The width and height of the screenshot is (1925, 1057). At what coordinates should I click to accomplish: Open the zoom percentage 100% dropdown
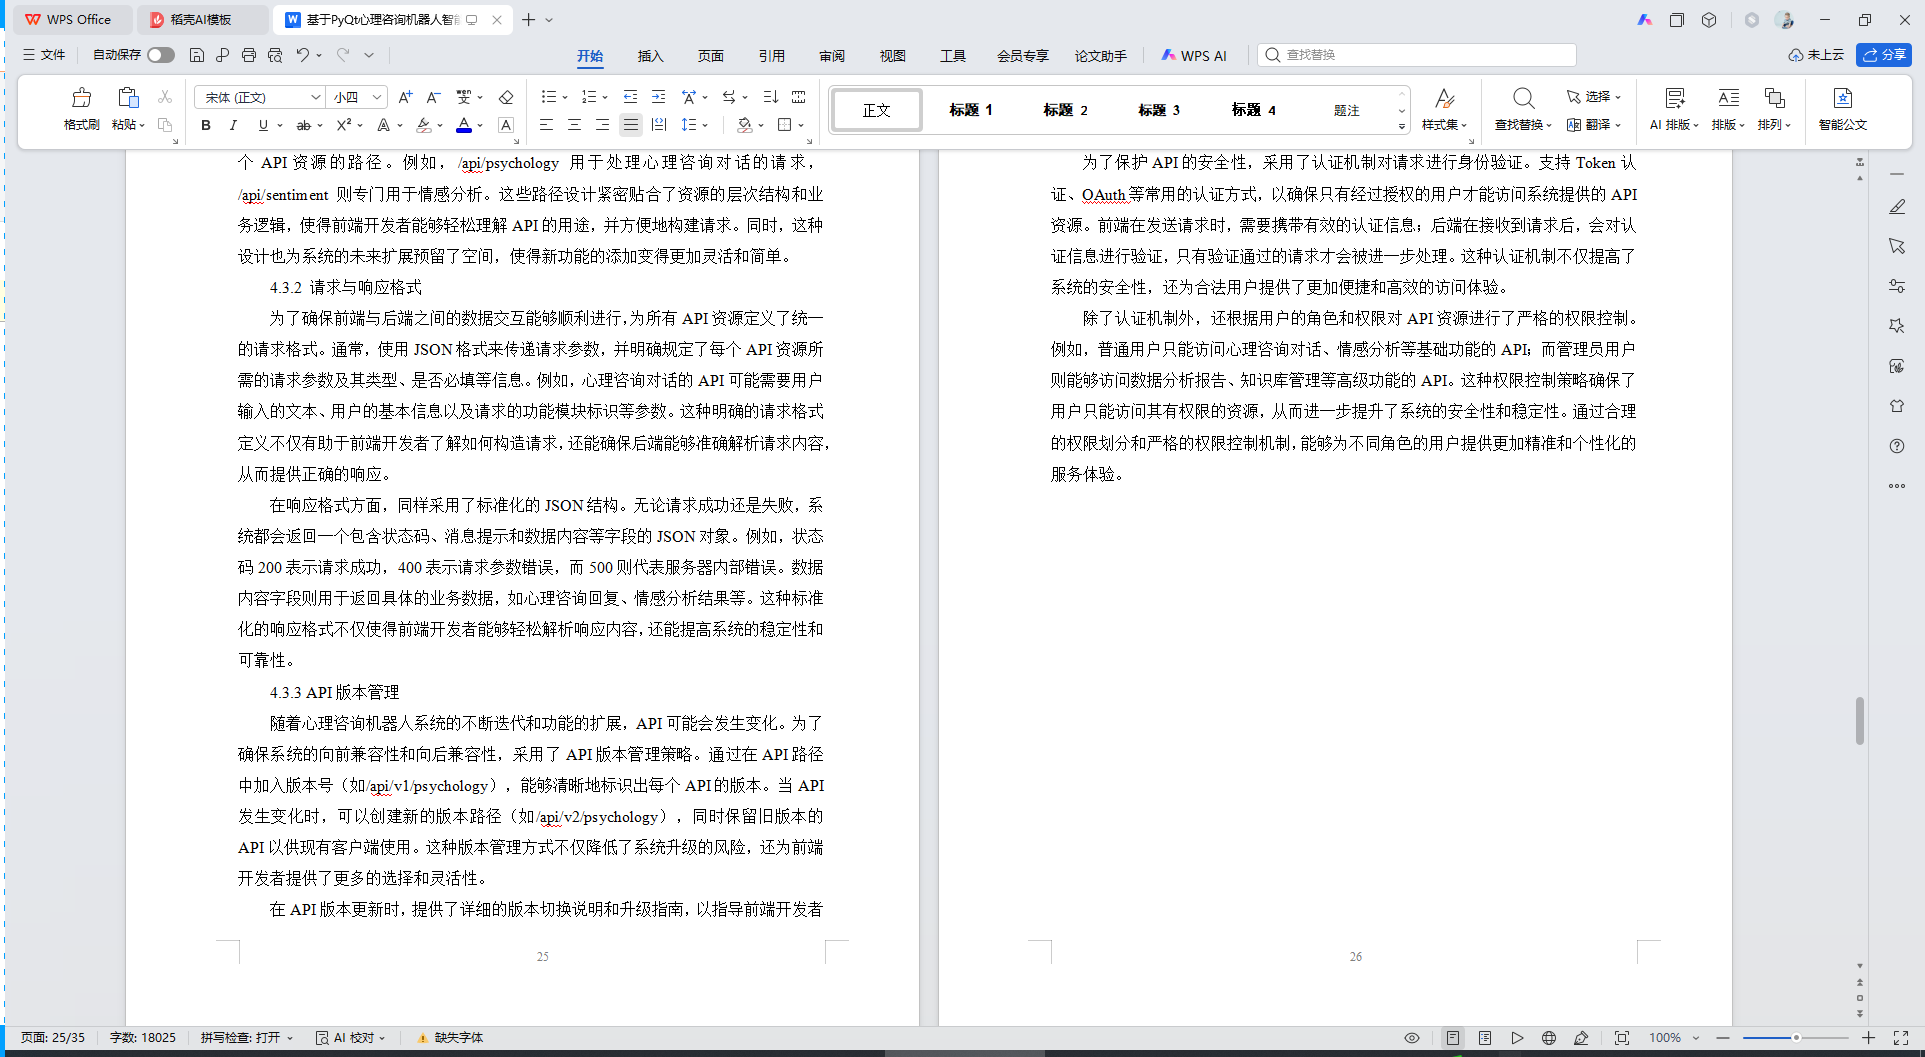pos(1675,1038)
